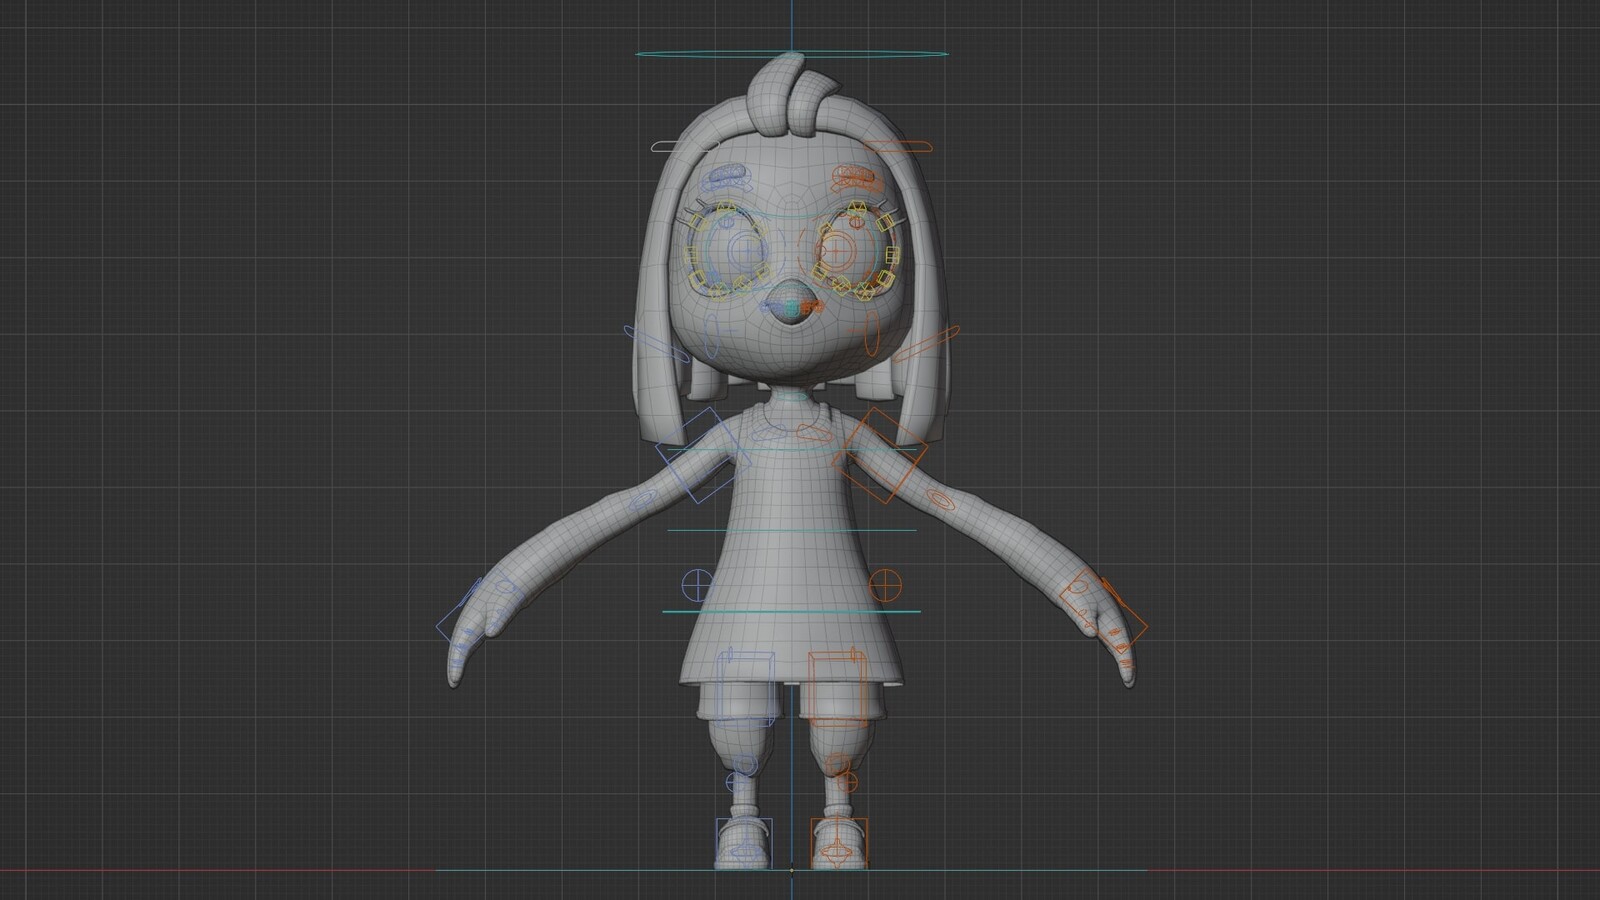1600x900 pixels.
Task: Select the blue collarbone oval control
Action: coord(768,435)
